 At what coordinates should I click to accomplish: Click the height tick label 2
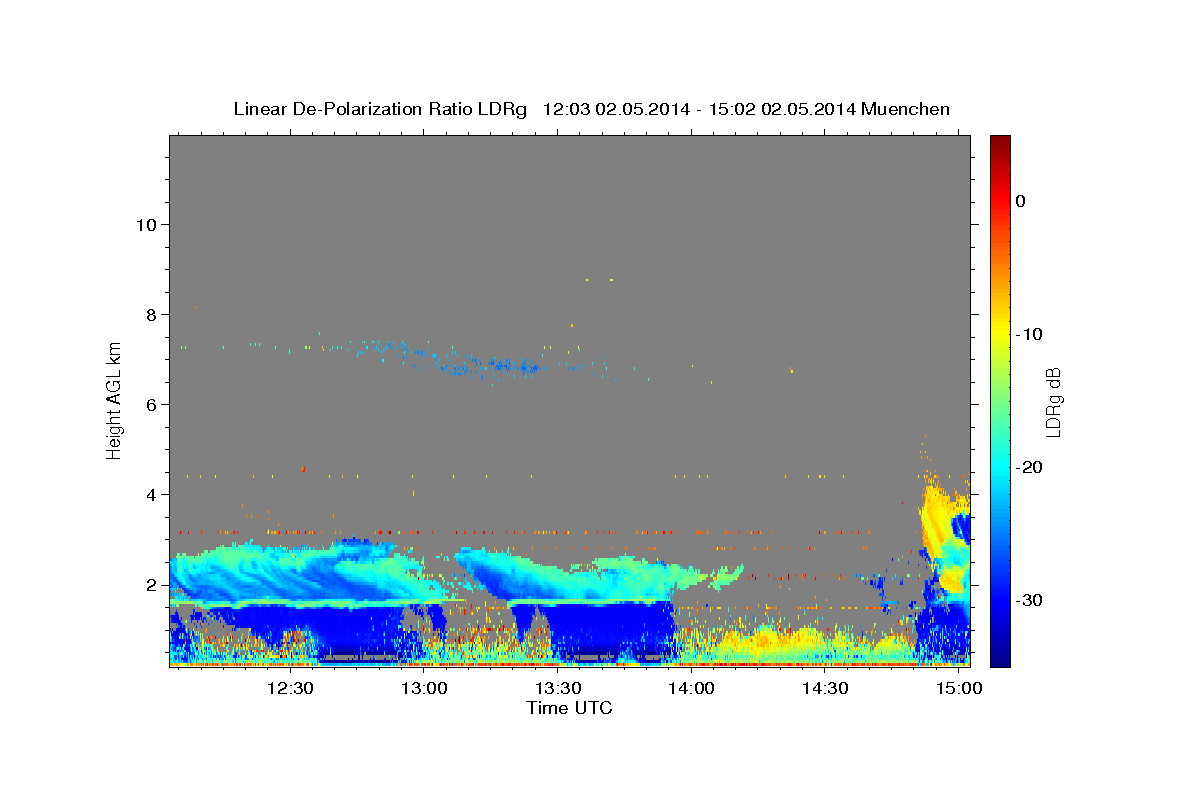tap(150, 584)
